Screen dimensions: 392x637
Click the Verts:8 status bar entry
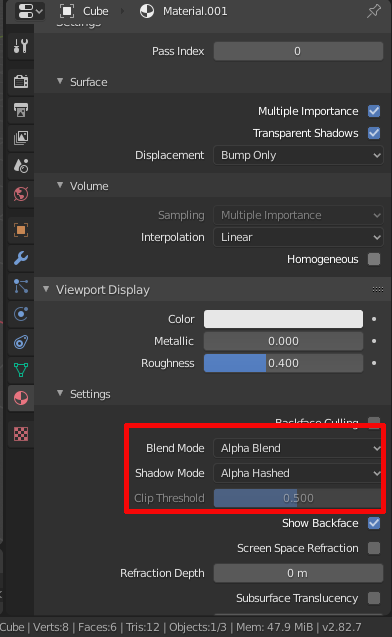pyautogui.click(x=51, y=627)
